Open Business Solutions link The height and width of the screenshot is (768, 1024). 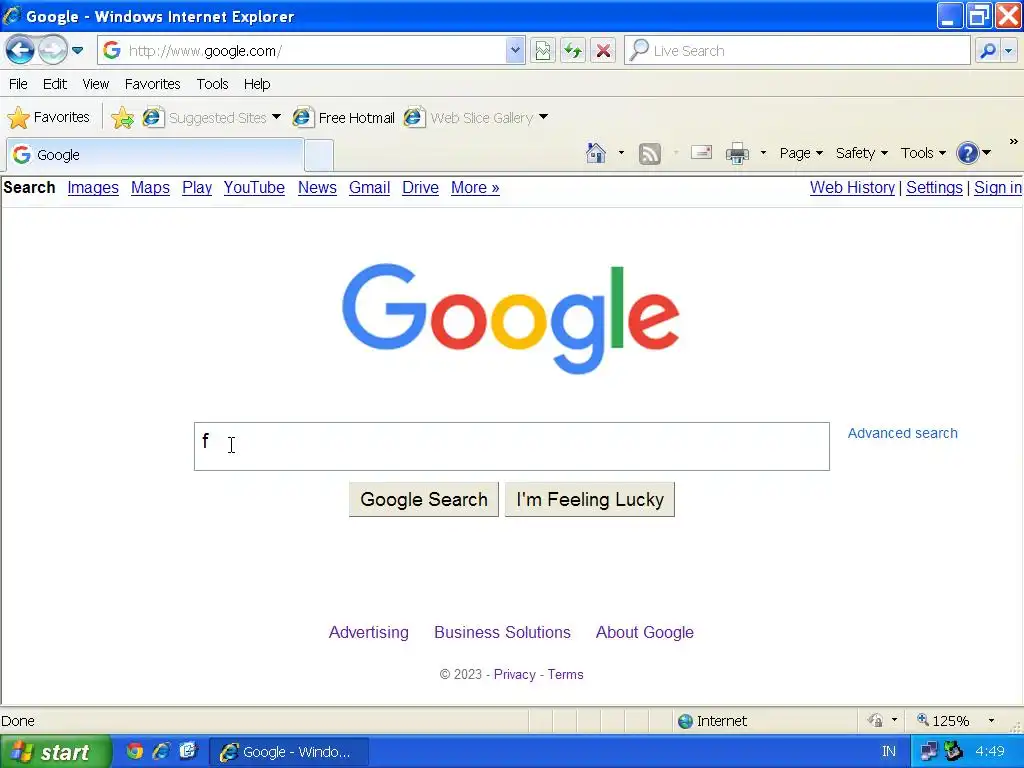click(502, 632)
